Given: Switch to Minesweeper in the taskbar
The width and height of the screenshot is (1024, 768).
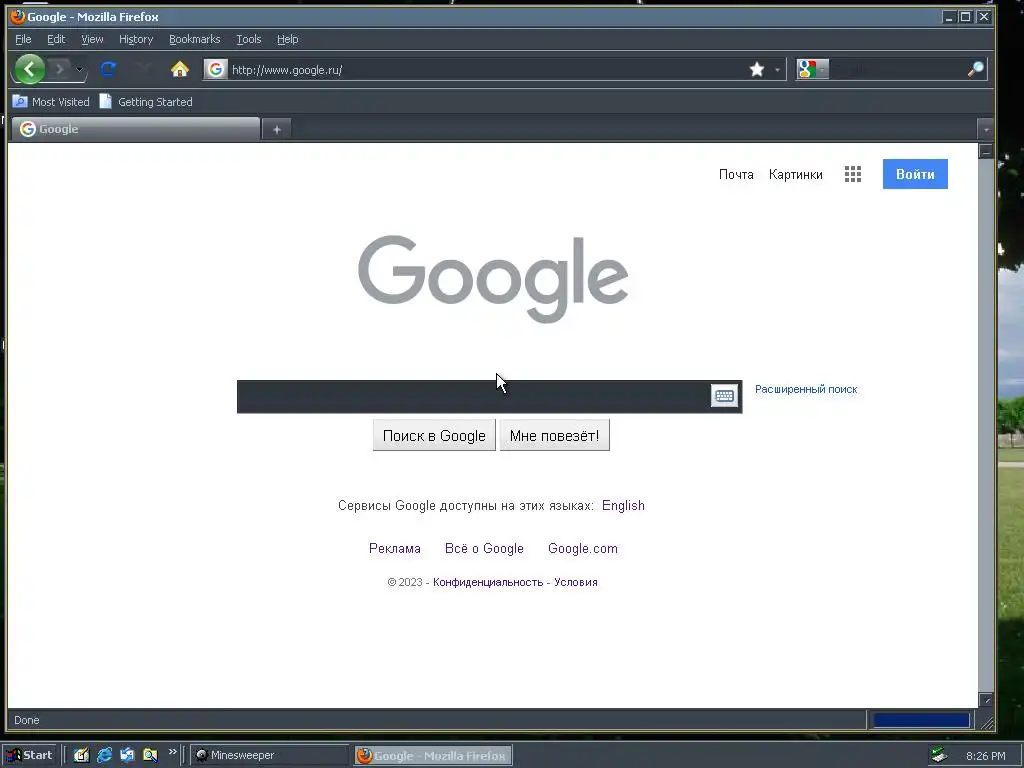Looking at the screenshot, I should tap(270, 755).
